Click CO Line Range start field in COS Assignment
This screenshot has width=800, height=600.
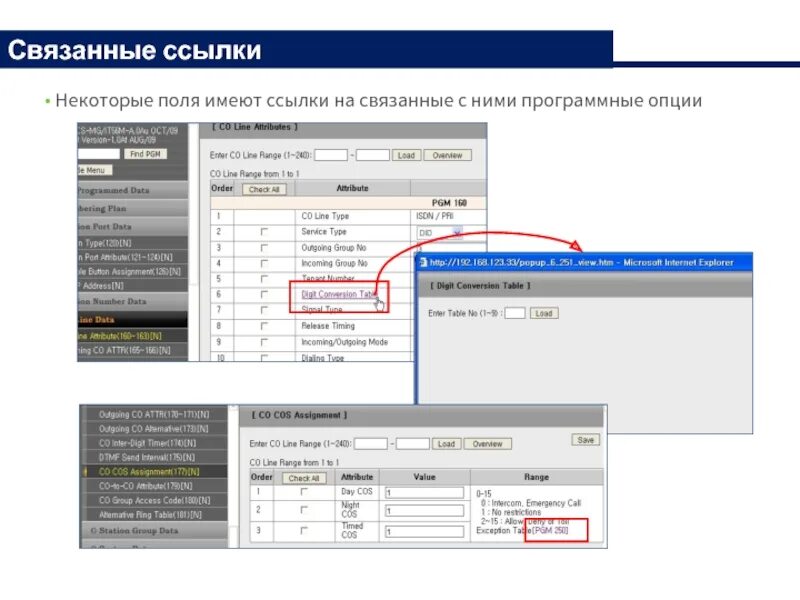click(371, 444)
